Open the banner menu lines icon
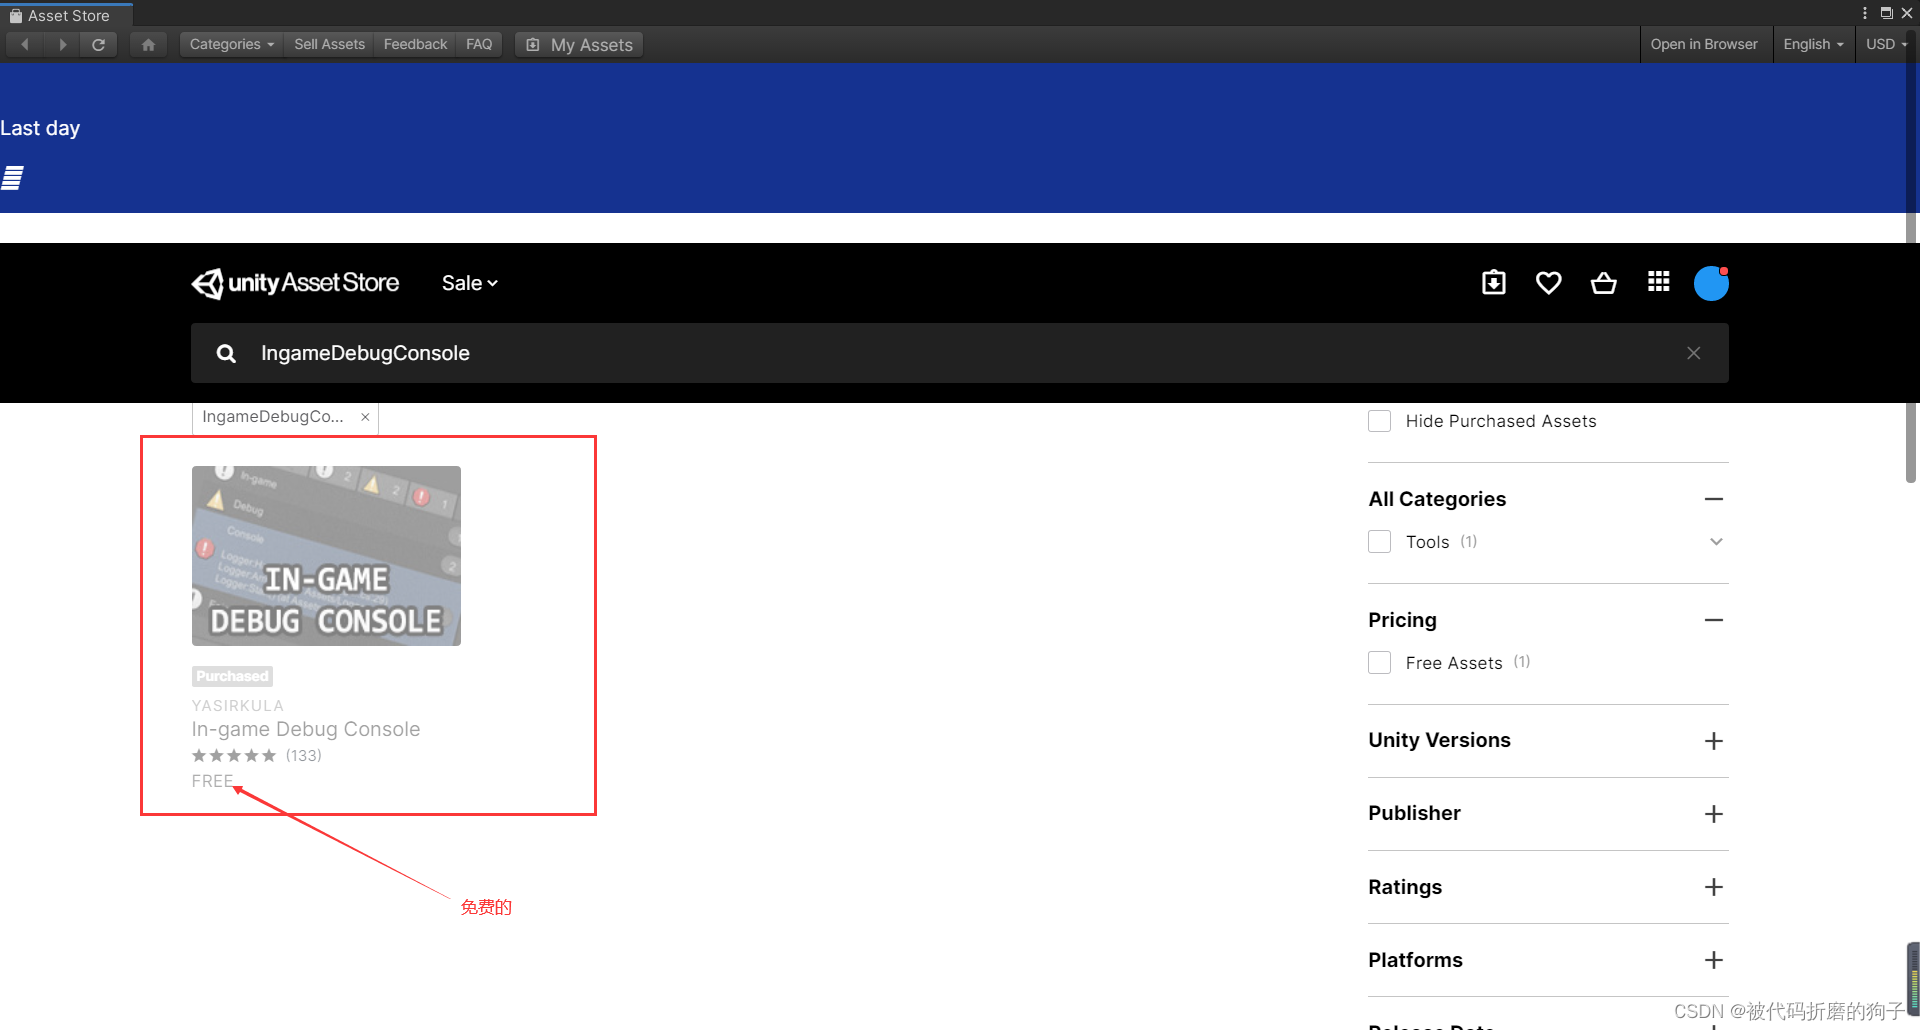This screenshot has height=1030, width=1920. [x=12, y=178]
